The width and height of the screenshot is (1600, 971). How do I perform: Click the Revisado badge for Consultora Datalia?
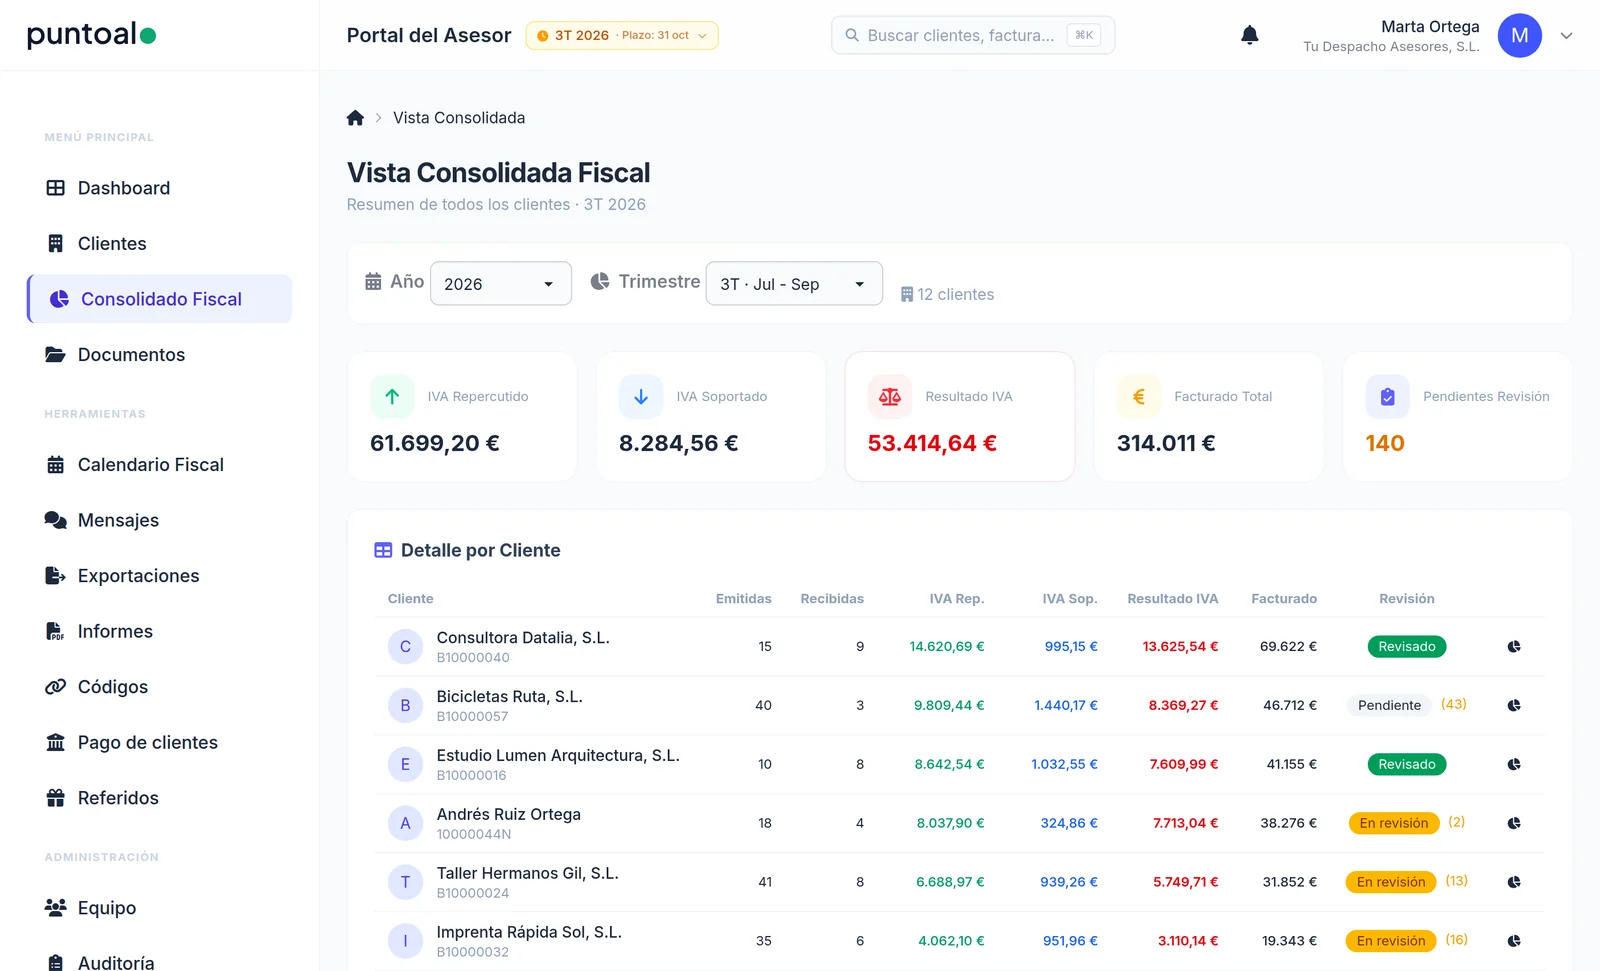(x=1406, y=647)
